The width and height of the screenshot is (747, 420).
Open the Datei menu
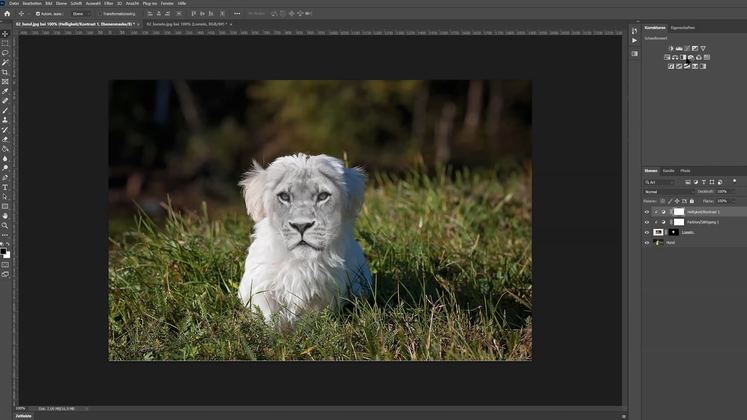pyautogui.click(x=14, y=3)
